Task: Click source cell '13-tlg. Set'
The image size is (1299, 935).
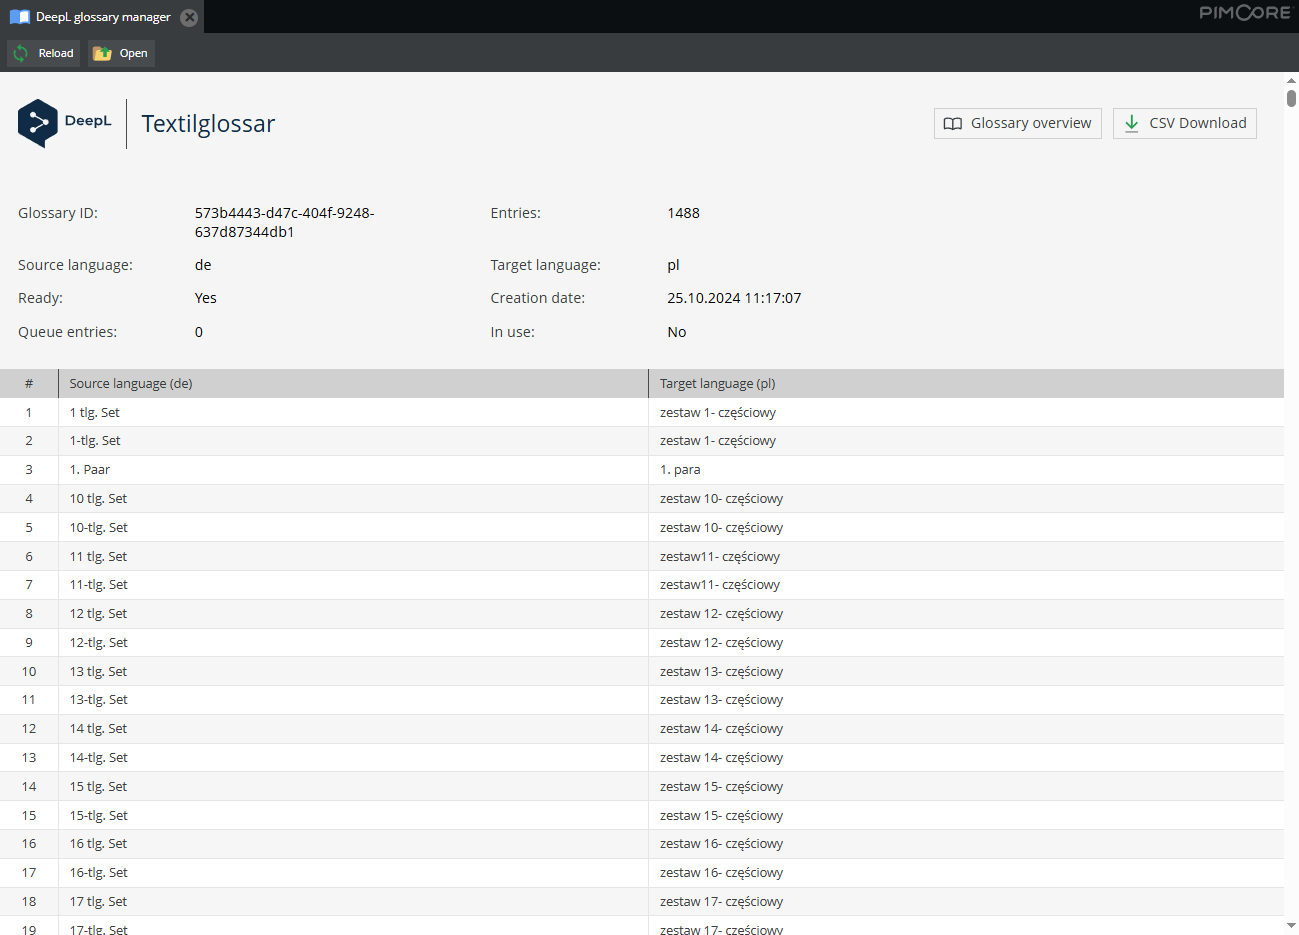Action: point(354,700)
